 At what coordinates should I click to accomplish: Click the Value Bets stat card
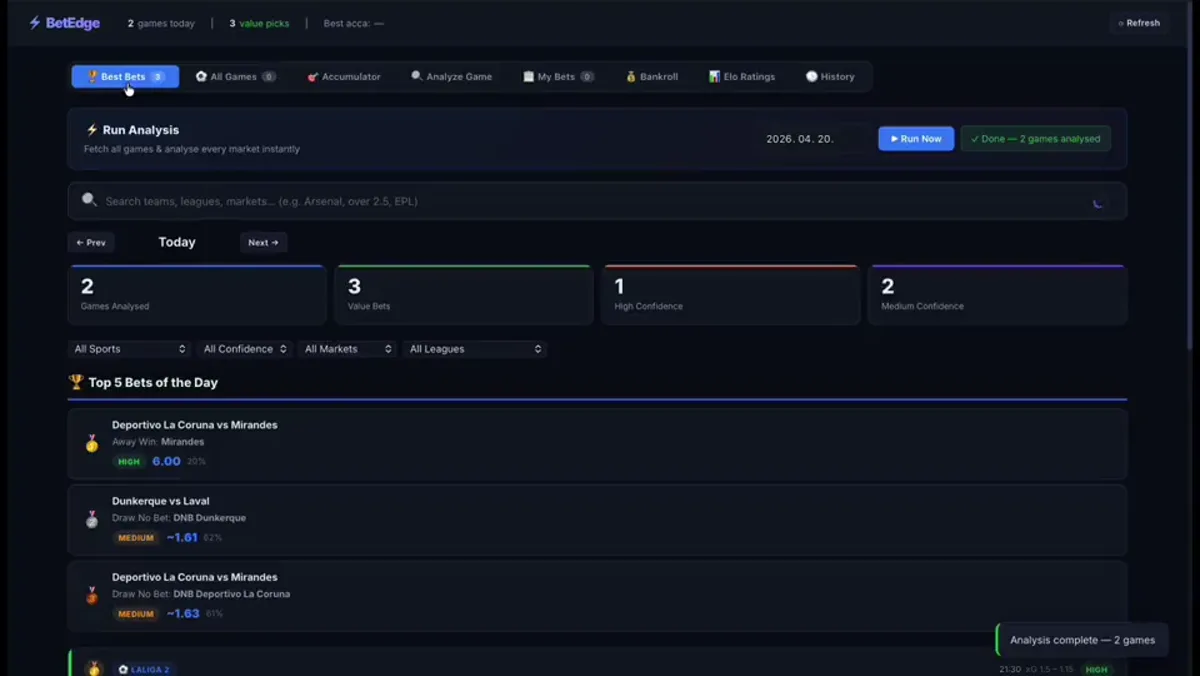[464, 295]
